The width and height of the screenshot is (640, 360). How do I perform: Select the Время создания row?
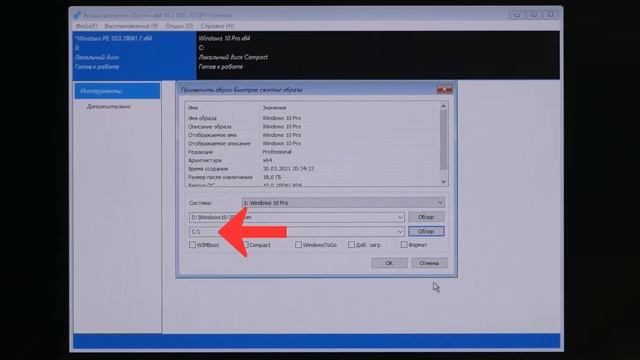click(x=312, y=169)
